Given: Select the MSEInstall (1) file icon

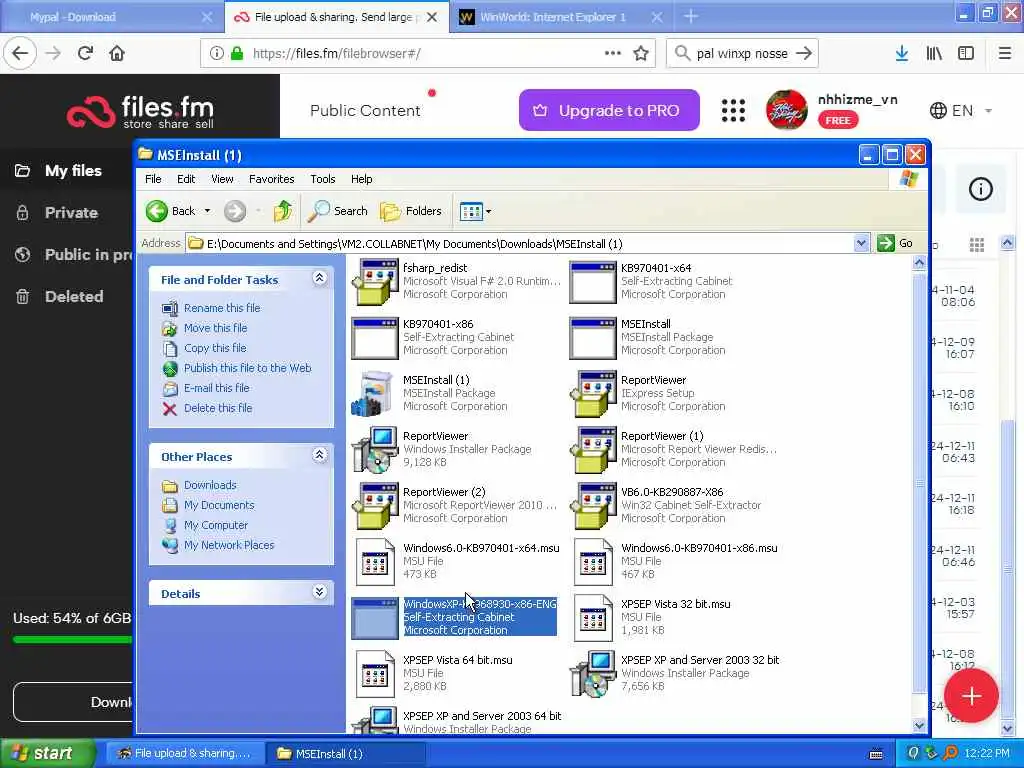Looking at the screenshot, I should (x=375, y=394).
